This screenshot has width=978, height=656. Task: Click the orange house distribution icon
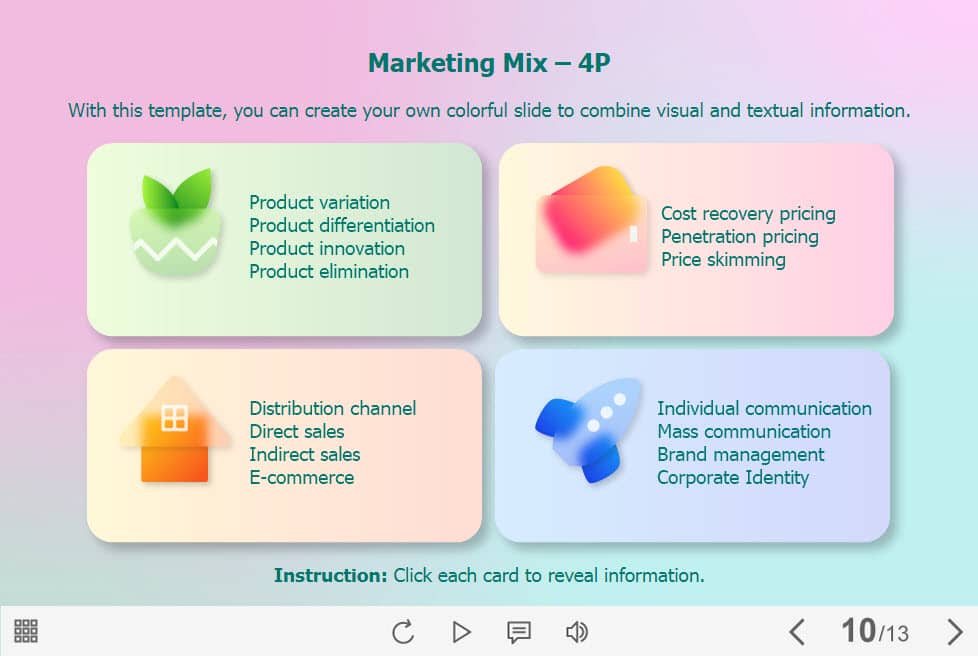(x=174, y=430)
